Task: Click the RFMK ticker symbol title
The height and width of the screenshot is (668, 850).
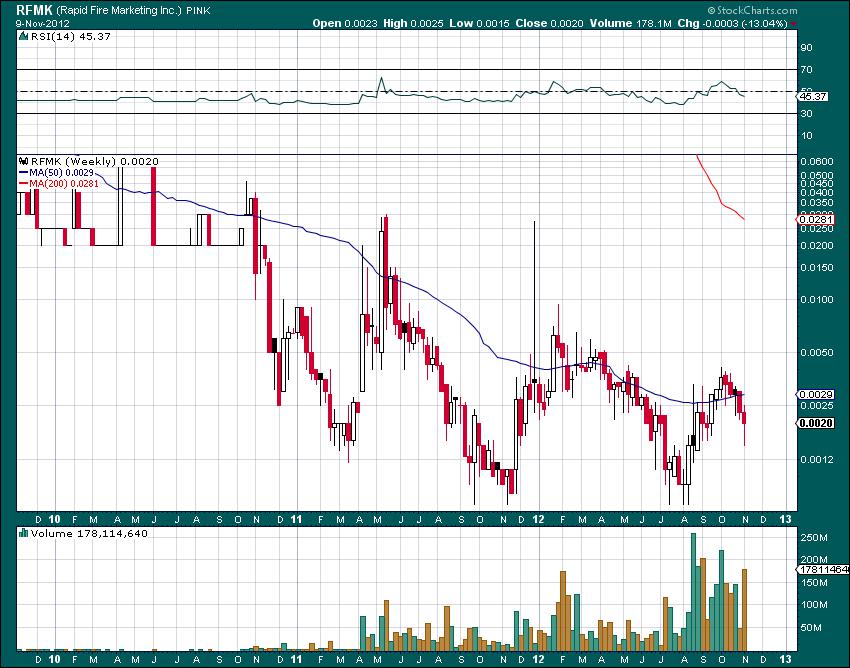Action: 34,10
